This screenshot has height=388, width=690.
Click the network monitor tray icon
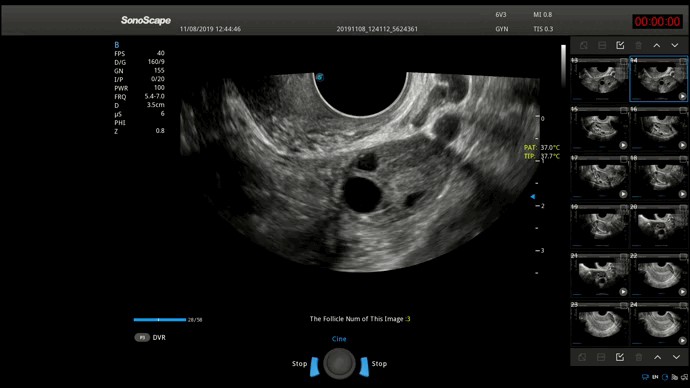(645, 377)
